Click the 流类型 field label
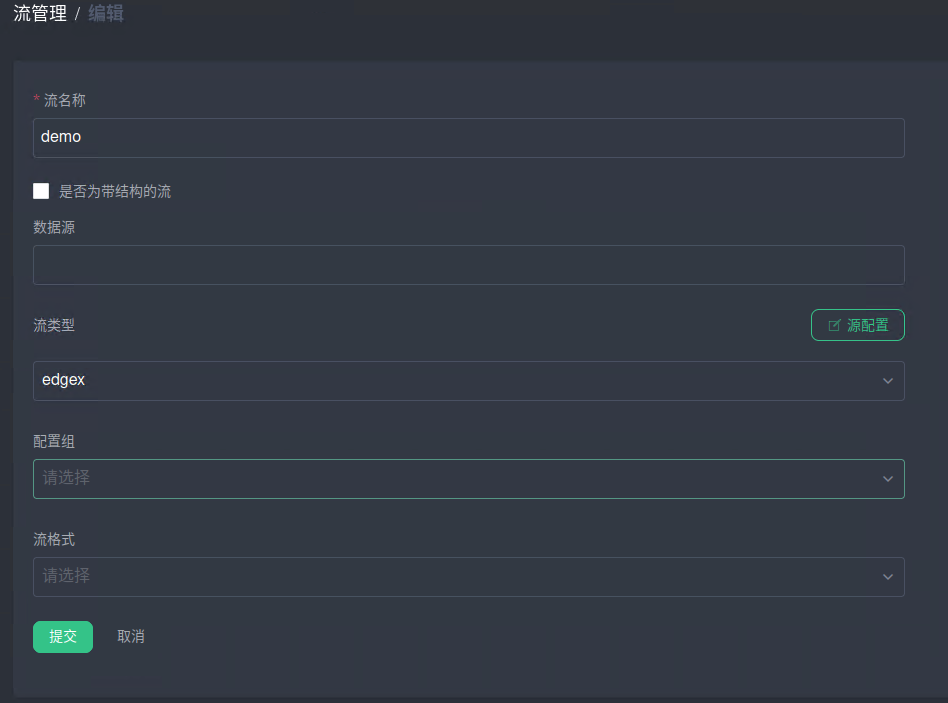948x703 pixels. [54, 325]
